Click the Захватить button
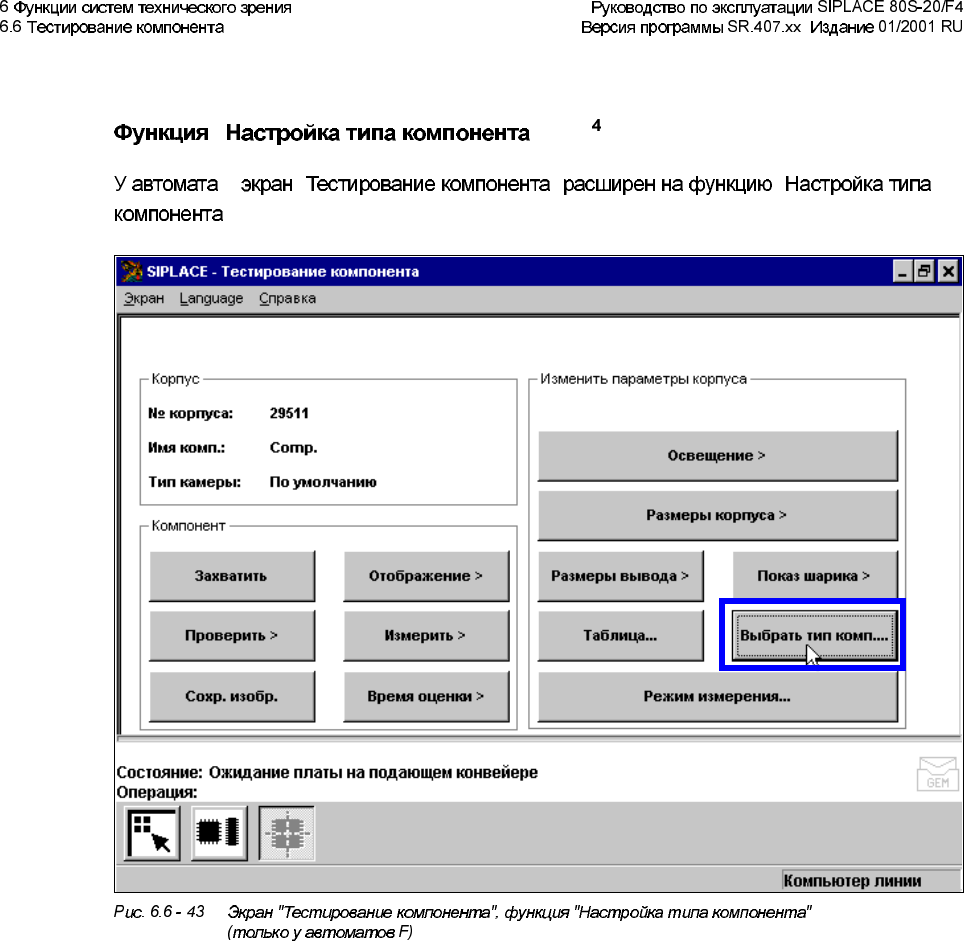The height and width of the screenshot is (941, 964). tap(232, 576)
